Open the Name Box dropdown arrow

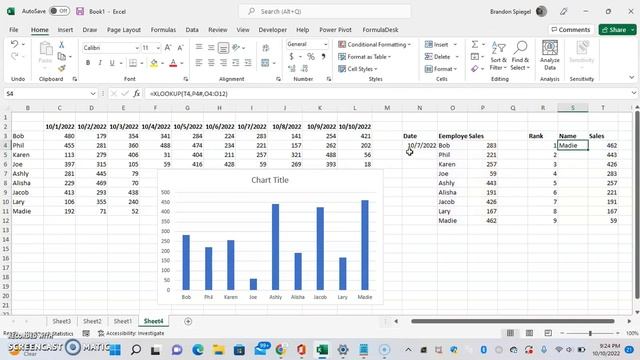93,93
